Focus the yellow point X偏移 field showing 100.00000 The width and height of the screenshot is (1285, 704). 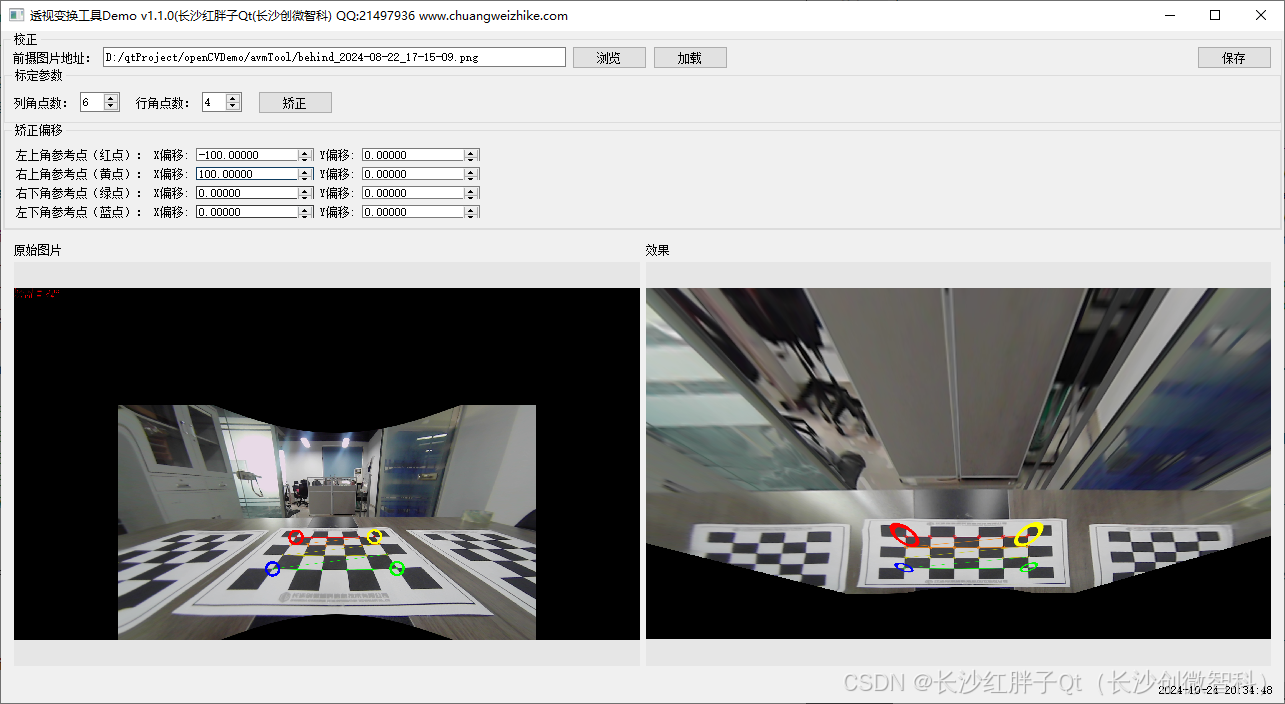[x=247, y=174]
